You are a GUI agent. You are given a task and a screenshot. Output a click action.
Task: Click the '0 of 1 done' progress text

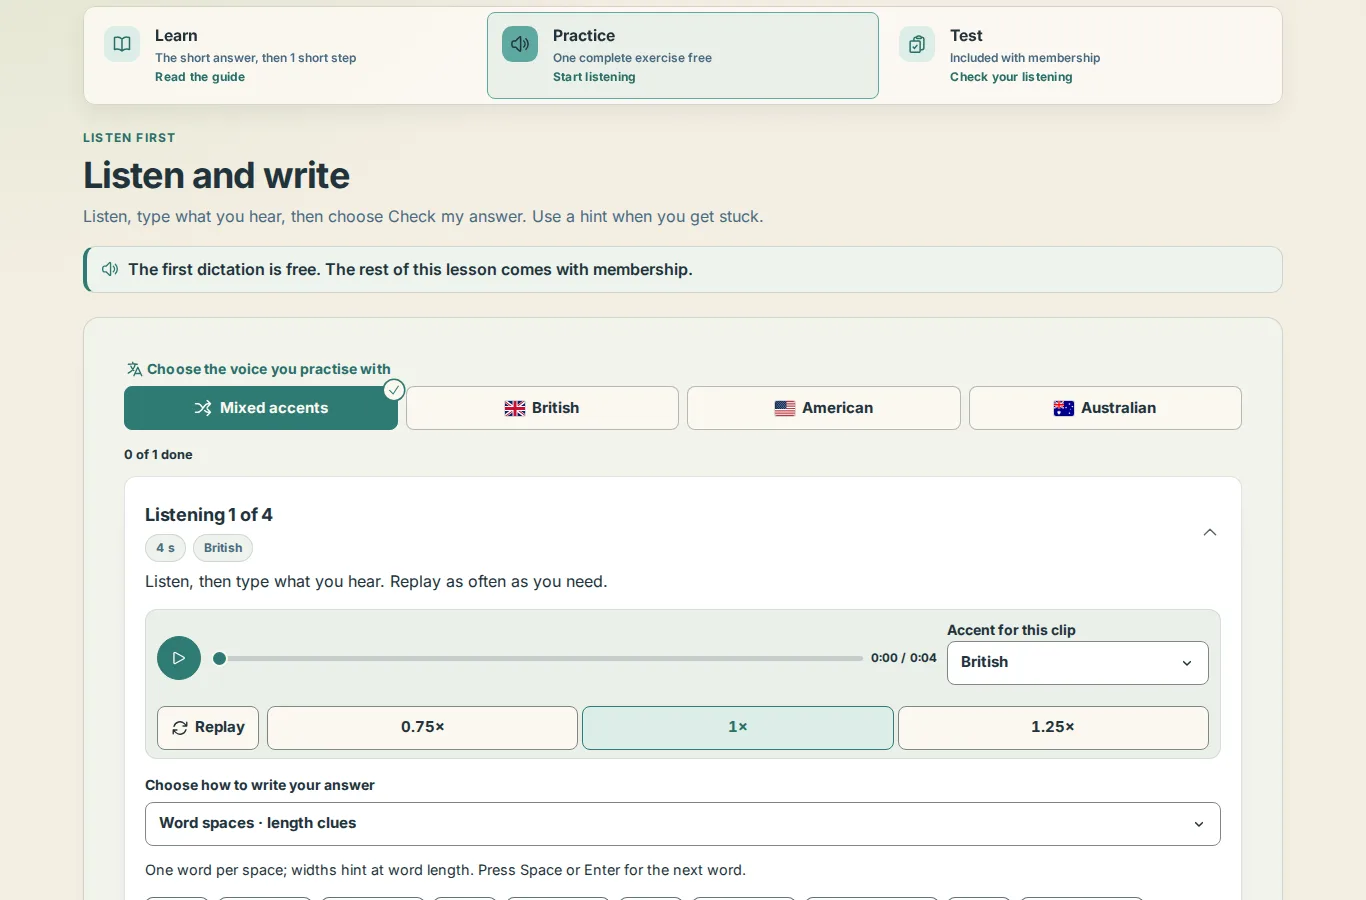158,454
